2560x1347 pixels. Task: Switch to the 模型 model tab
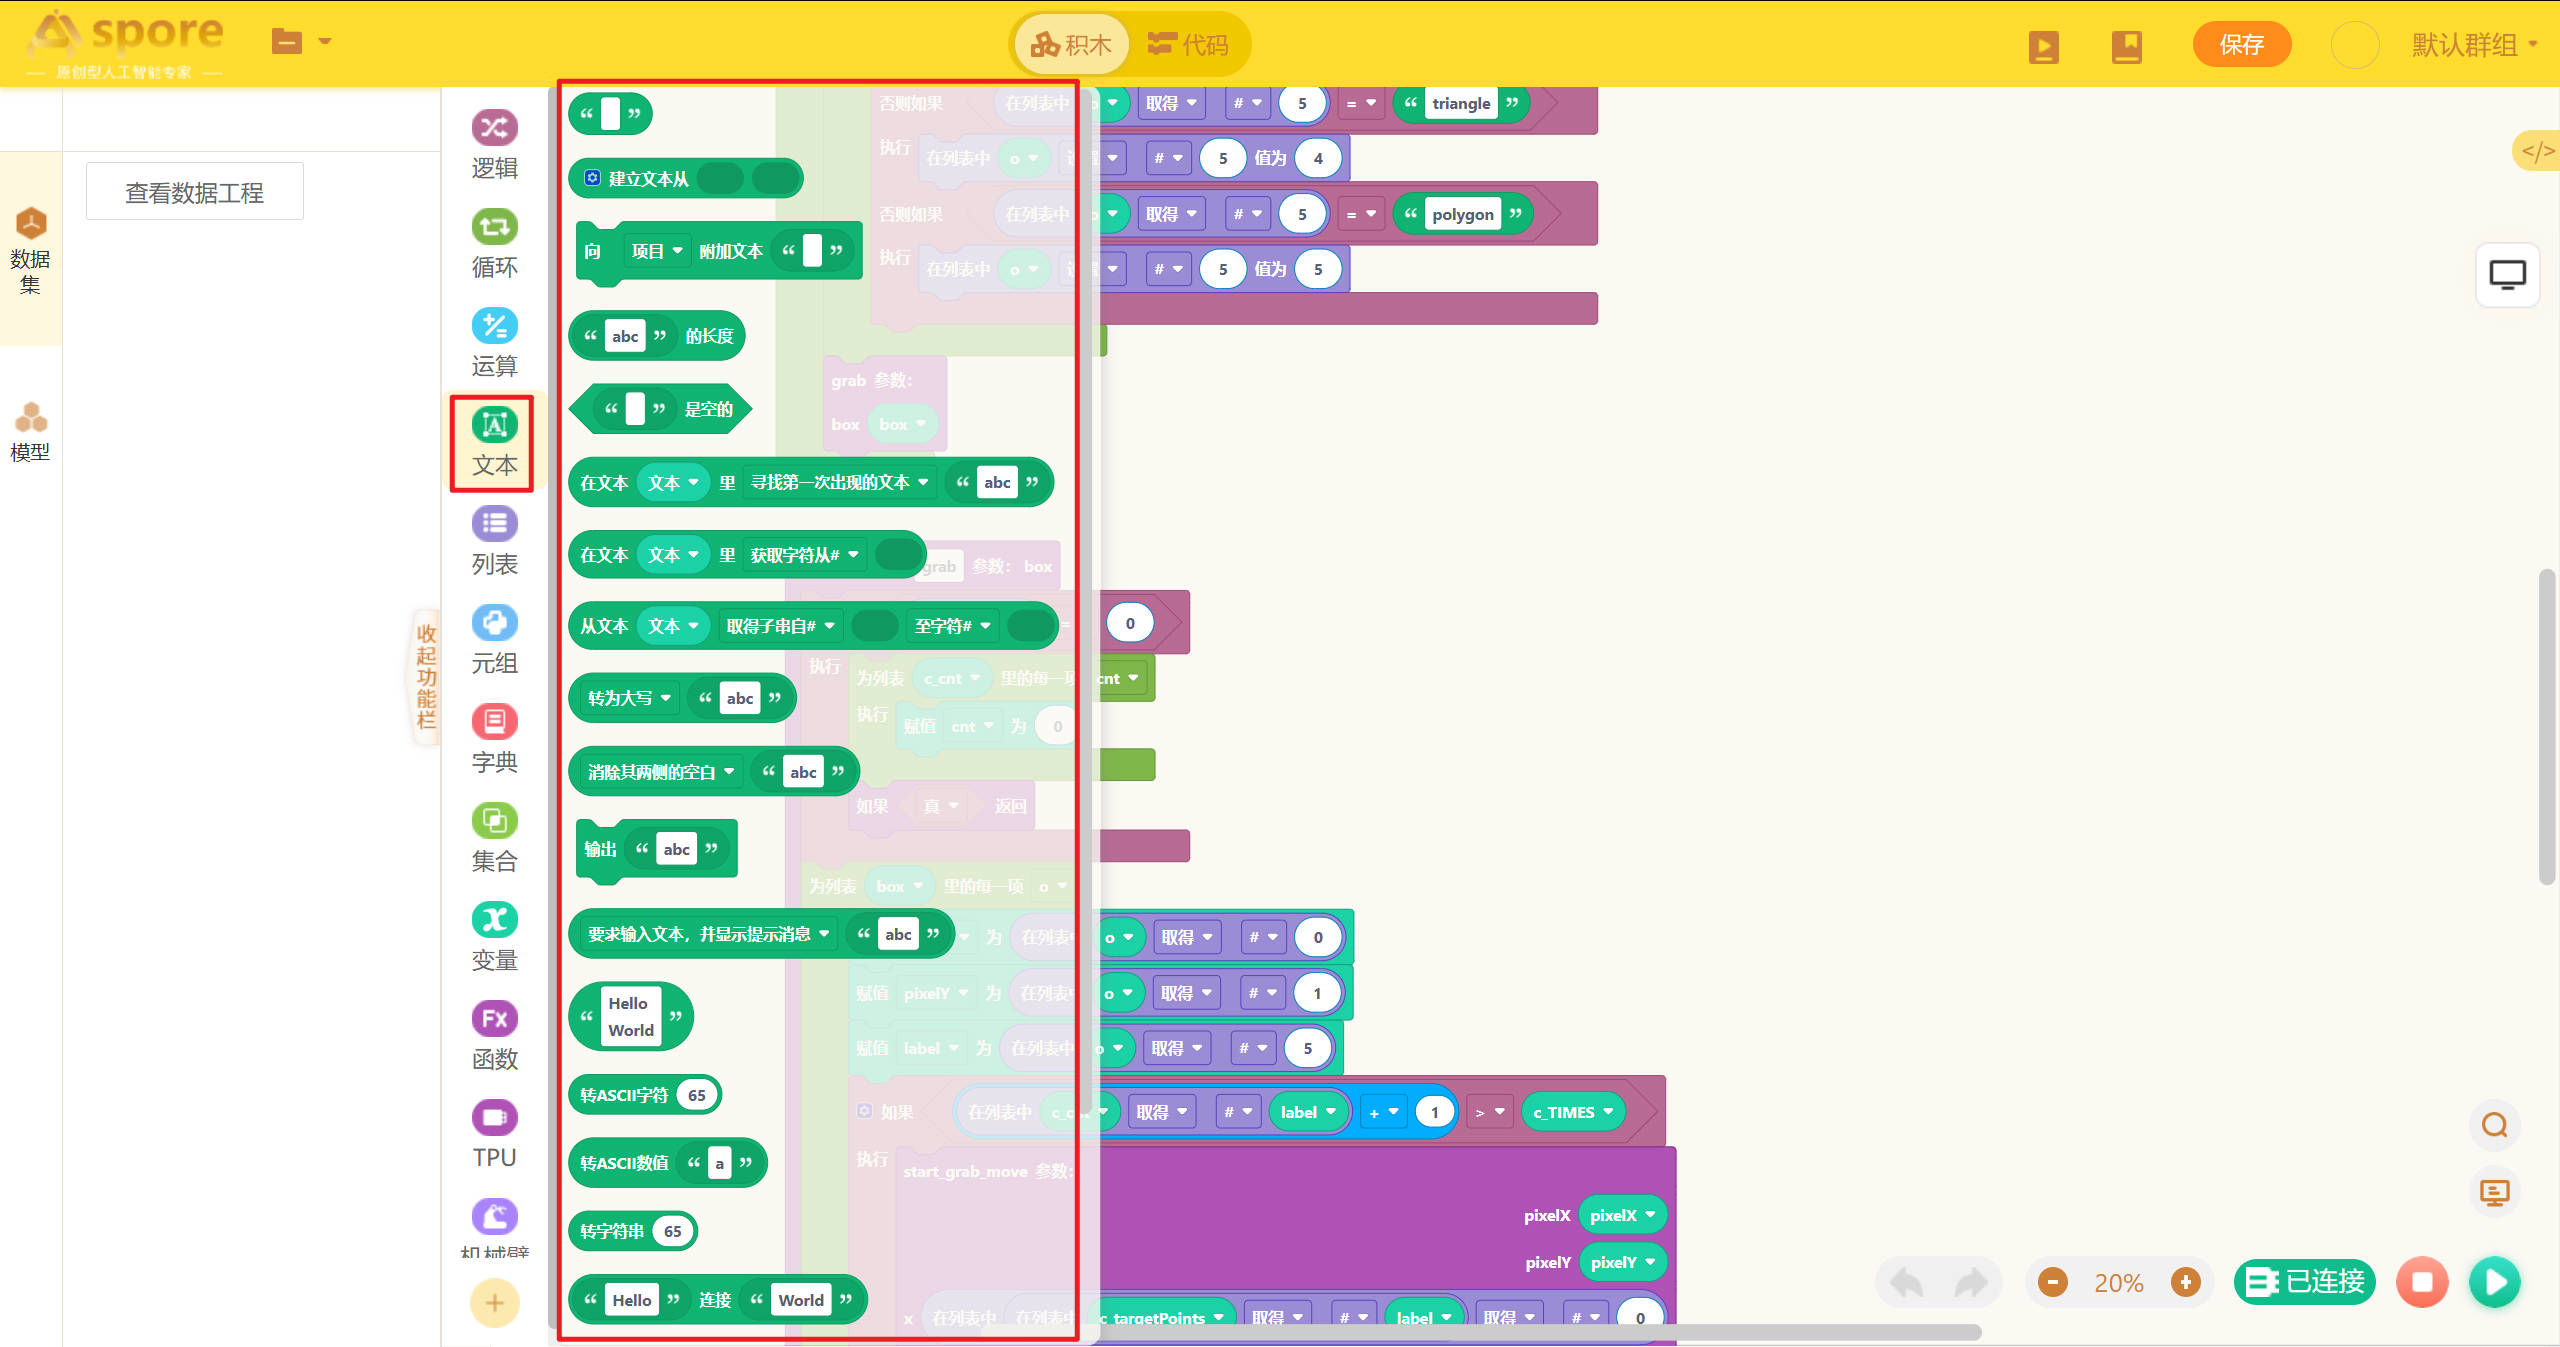[30, 432]
